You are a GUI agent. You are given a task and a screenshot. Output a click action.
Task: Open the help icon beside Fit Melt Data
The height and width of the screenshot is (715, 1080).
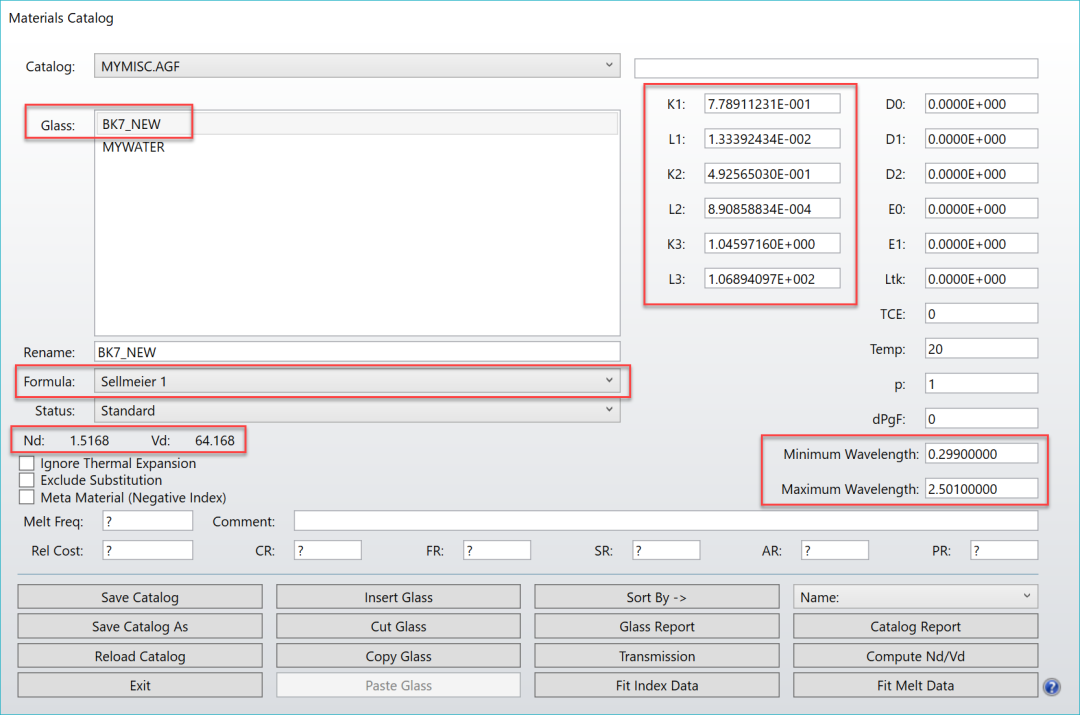[x=1051, y=687]
